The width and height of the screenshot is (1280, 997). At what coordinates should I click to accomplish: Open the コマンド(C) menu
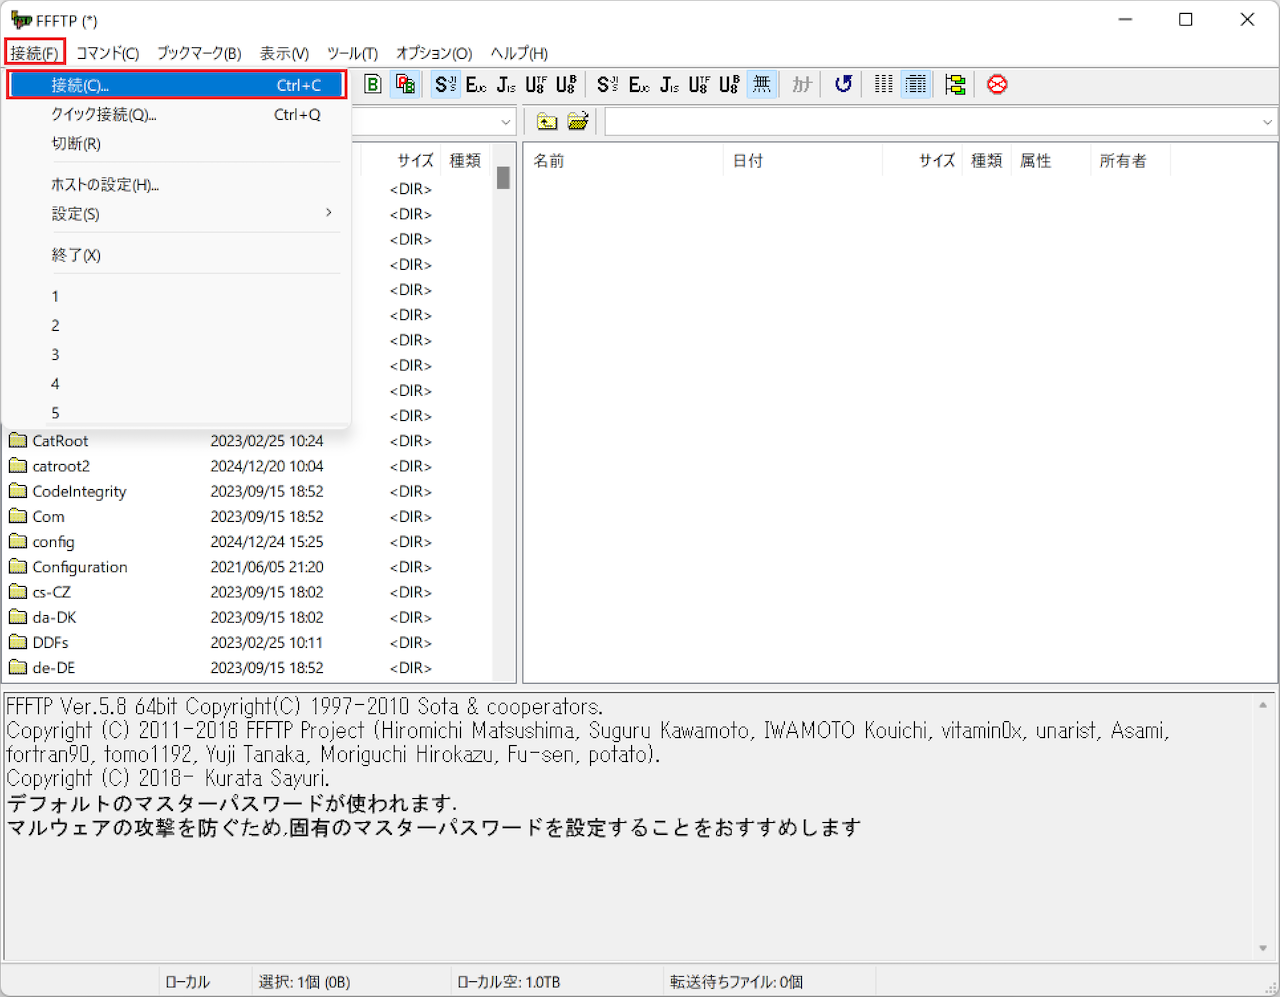coord(108,53)
